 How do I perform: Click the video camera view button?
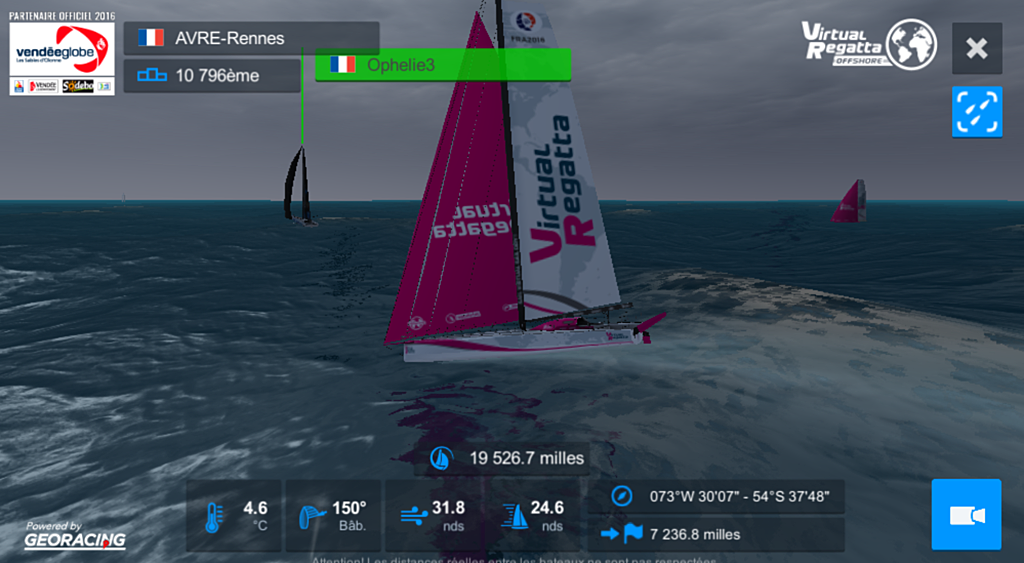click(x=966, y=515)
